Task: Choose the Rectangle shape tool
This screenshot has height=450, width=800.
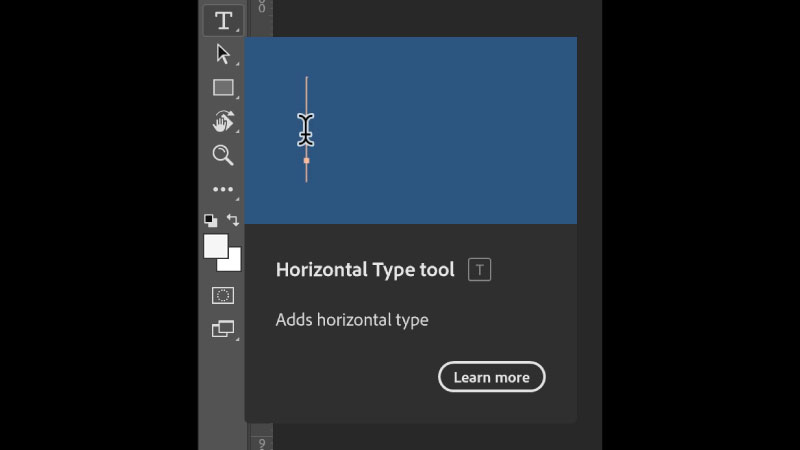Action: click(223, 88)
